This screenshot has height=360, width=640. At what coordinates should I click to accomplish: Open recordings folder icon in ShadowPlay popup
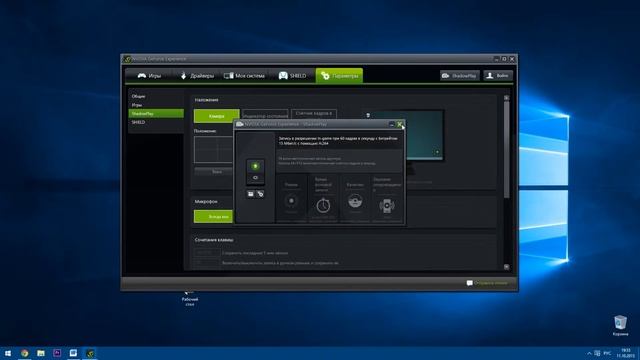pos(251,194)
